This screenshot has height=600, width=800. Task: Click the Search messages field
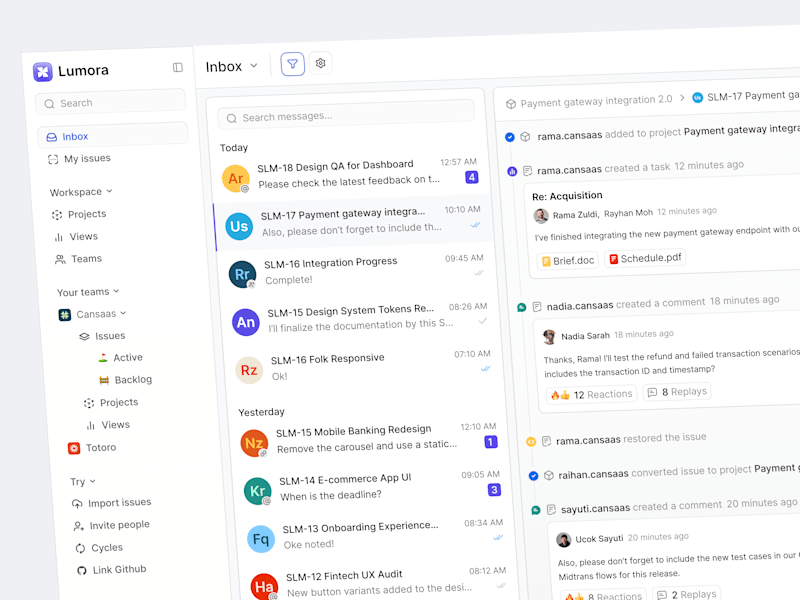(346, 115)
